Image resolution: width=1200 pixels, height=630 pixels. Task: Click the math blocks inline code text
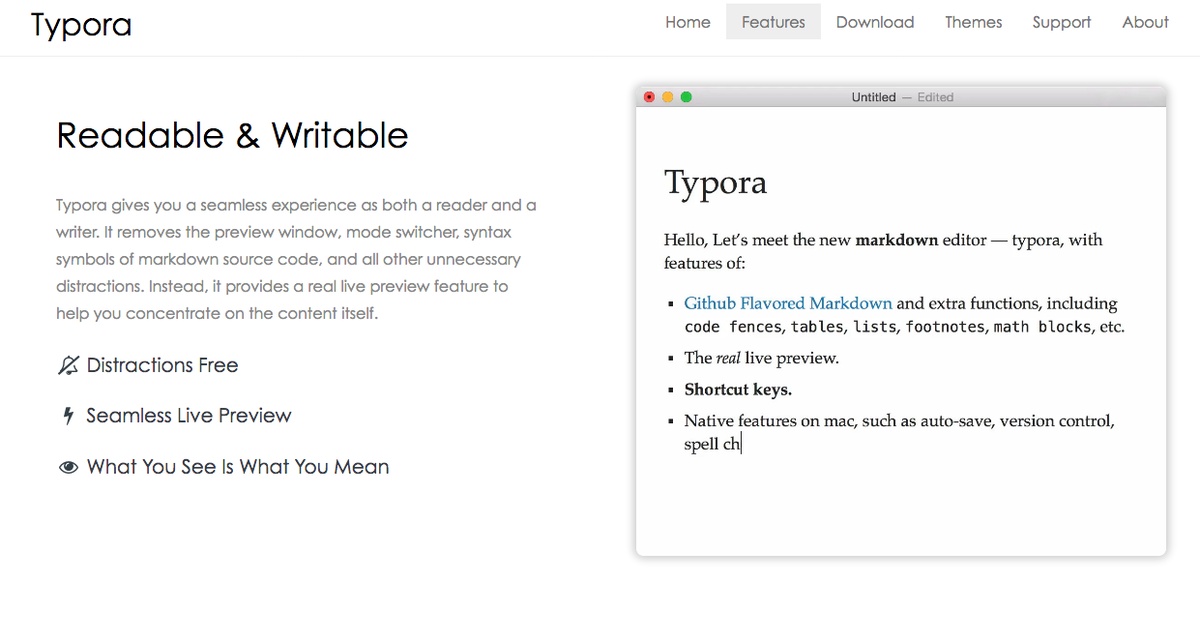tap(1040, 327)
